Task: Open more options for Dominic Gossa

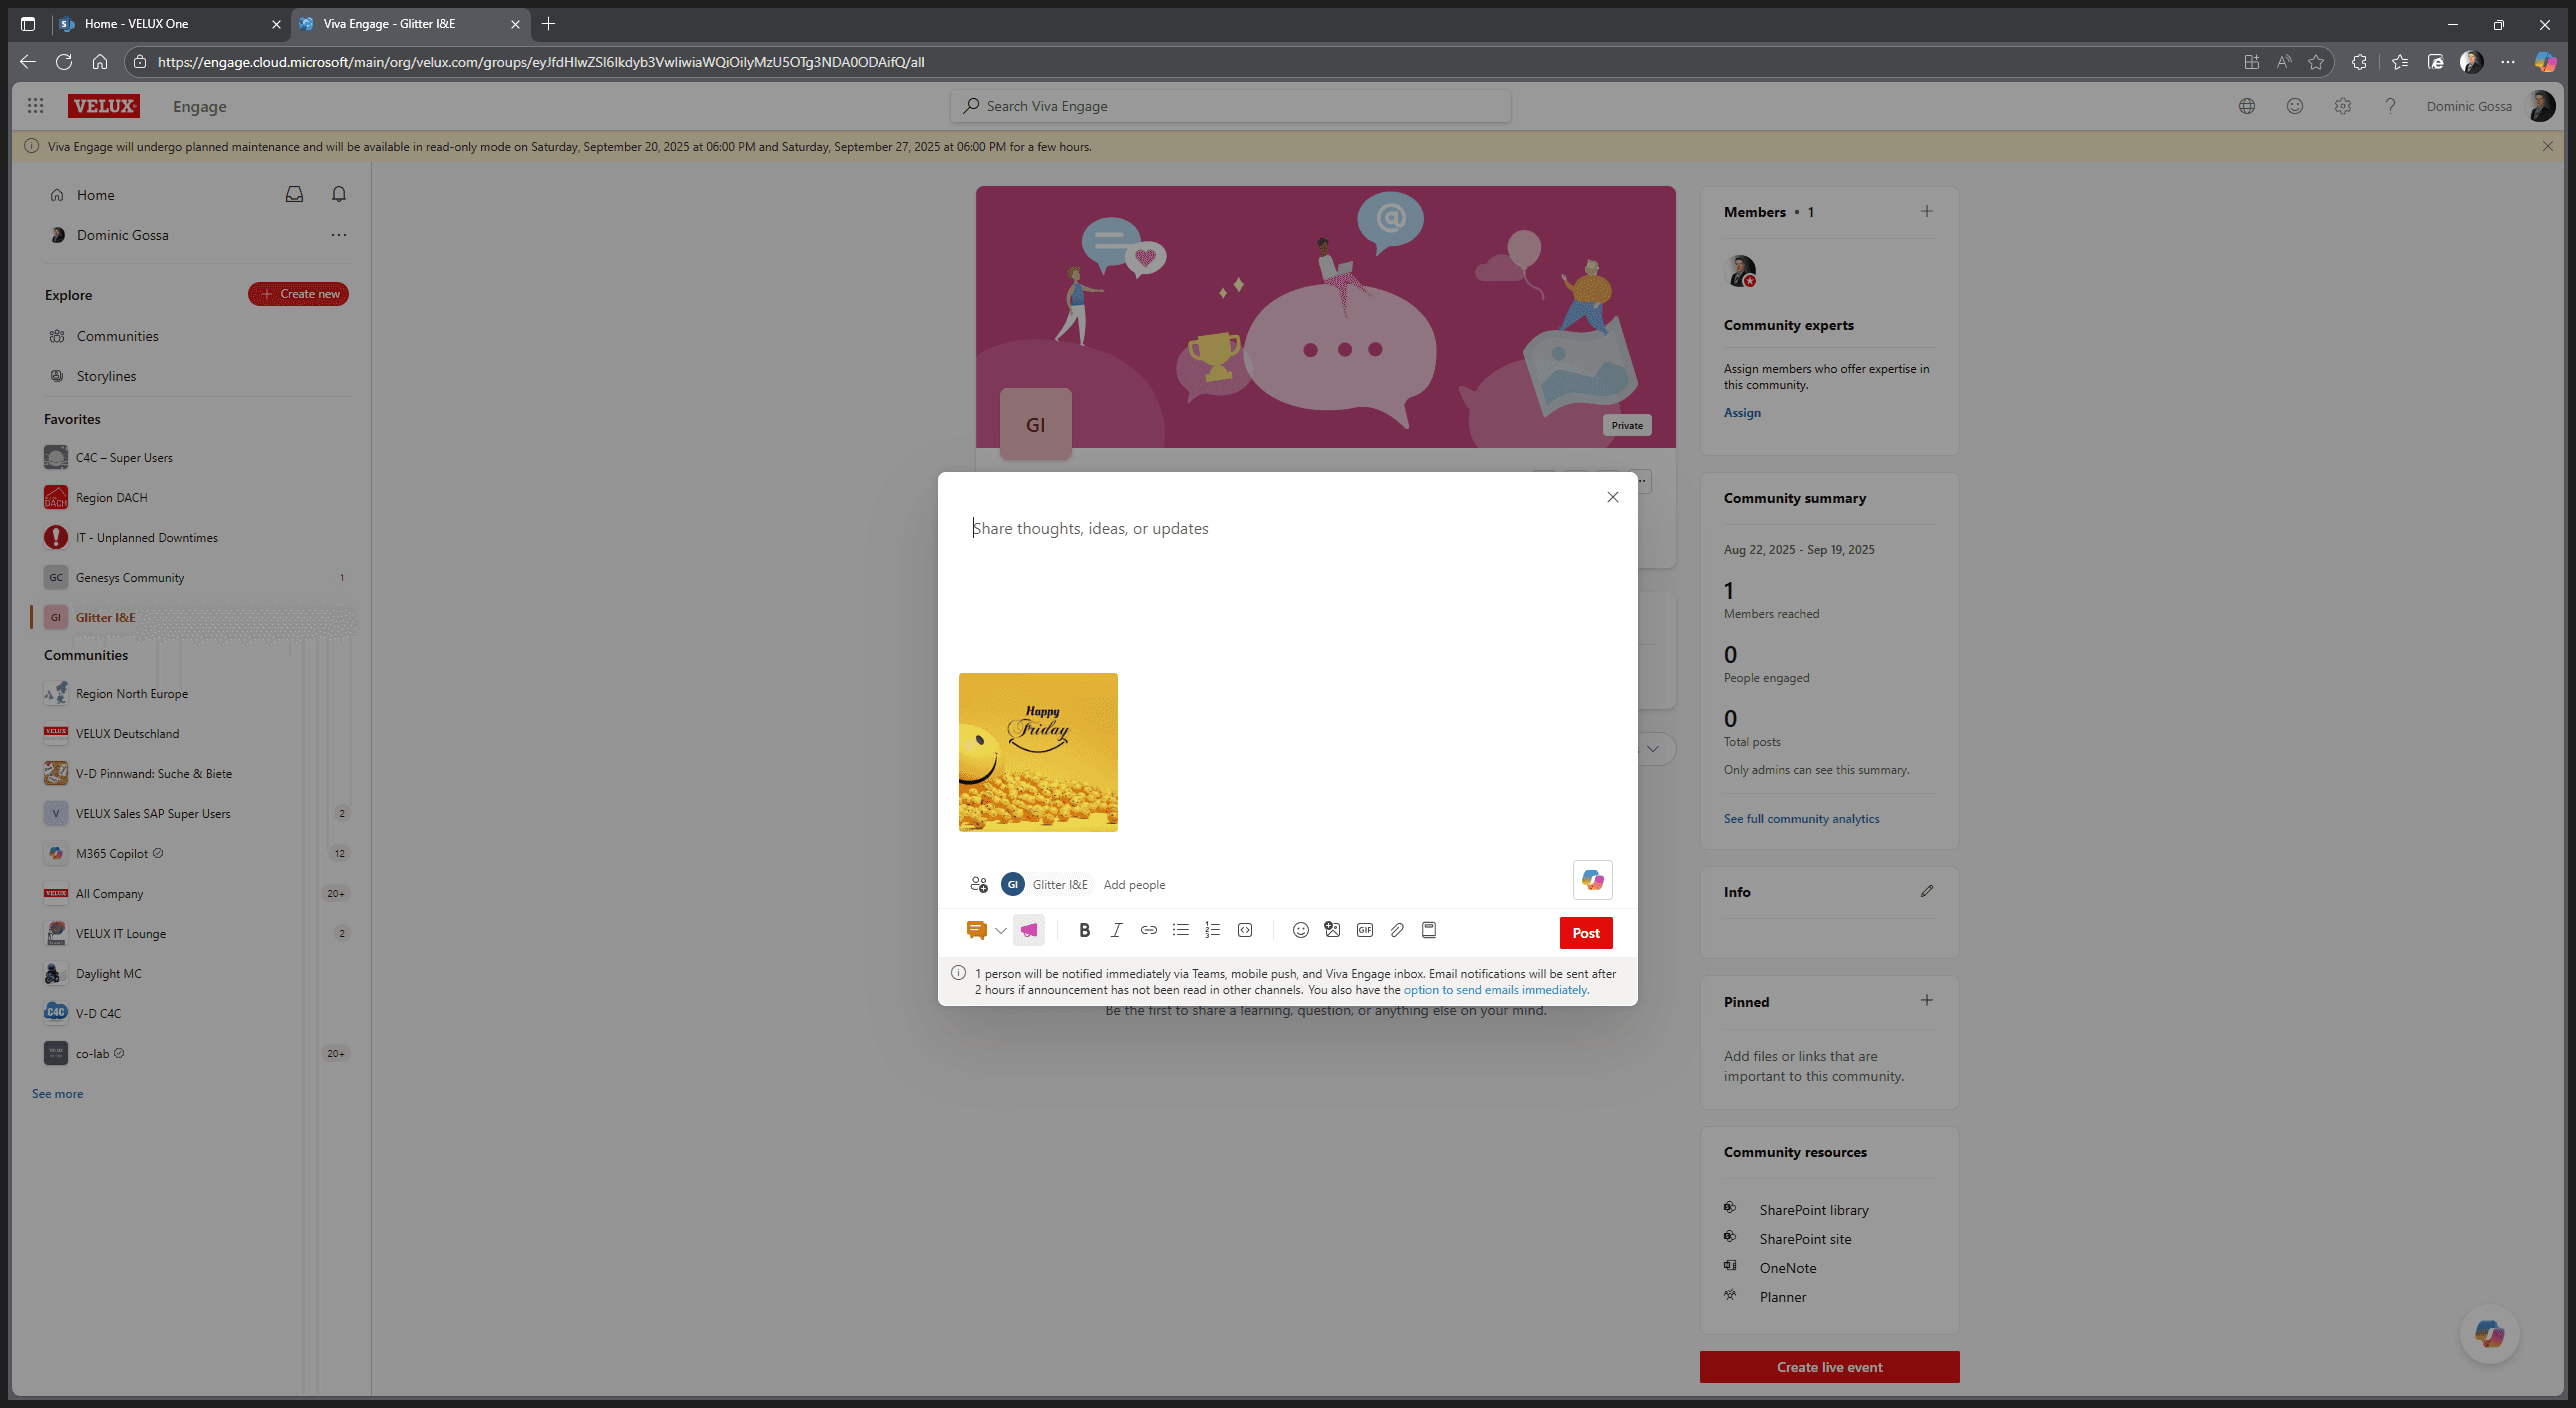Action: (x=339, y=235)
